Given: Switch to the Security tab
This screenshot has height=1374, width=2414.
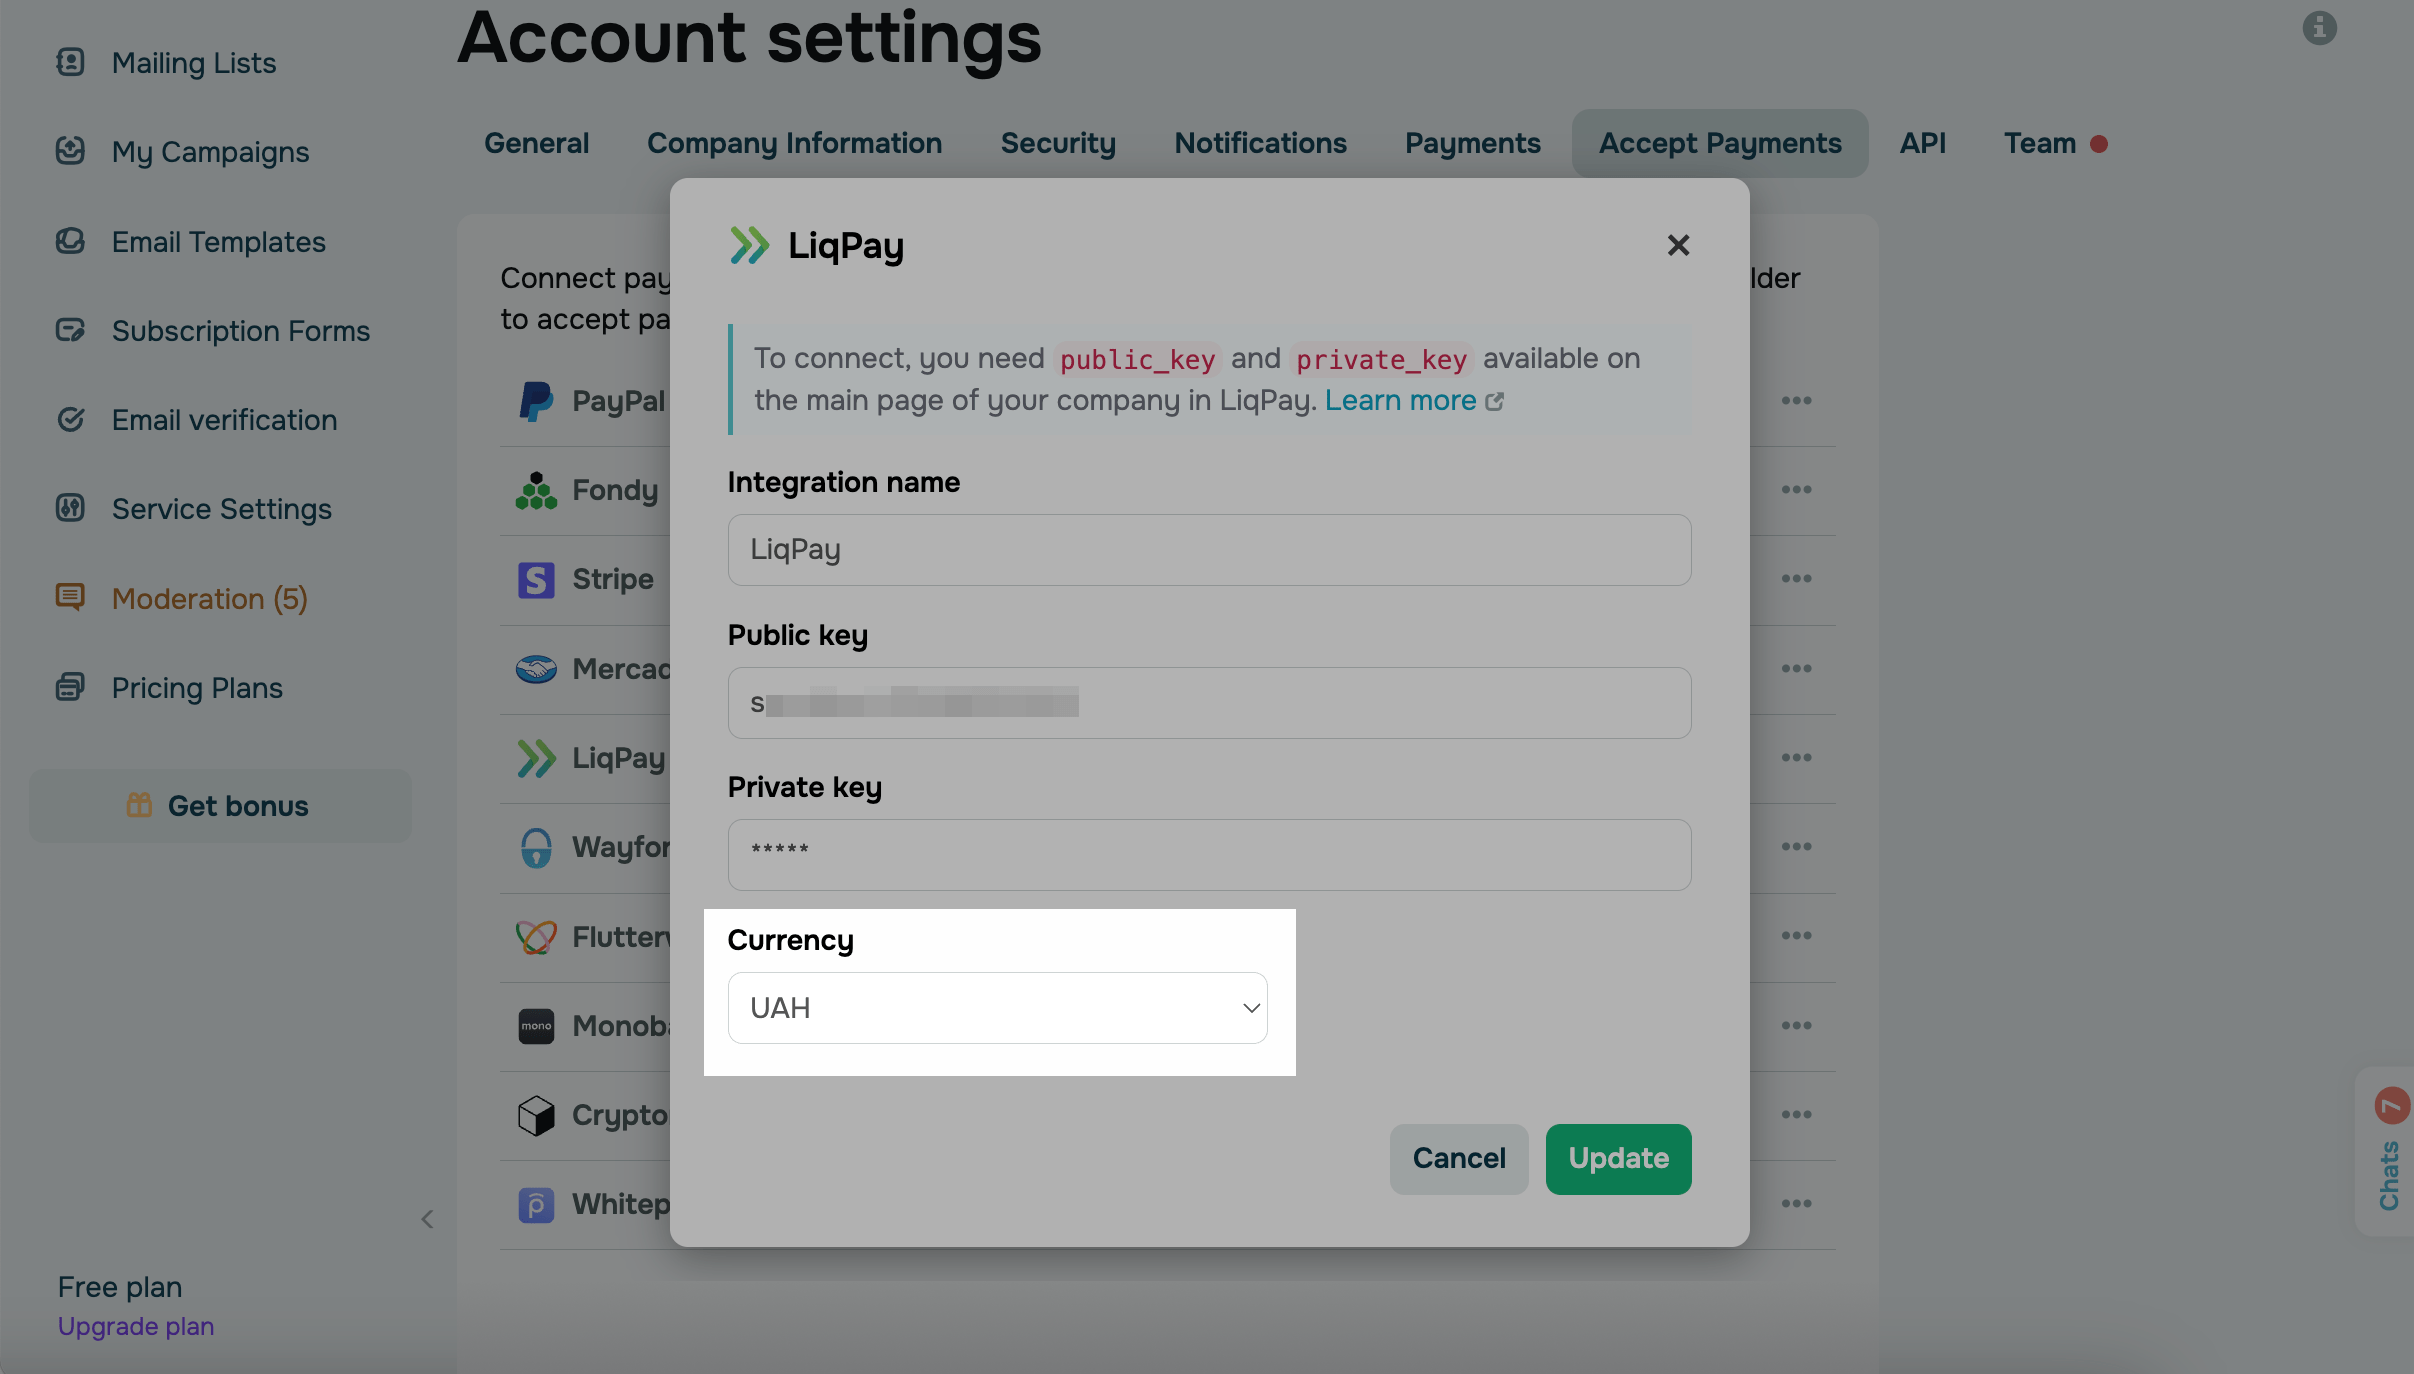Looking at the screenshot, I should (1057, 143).
